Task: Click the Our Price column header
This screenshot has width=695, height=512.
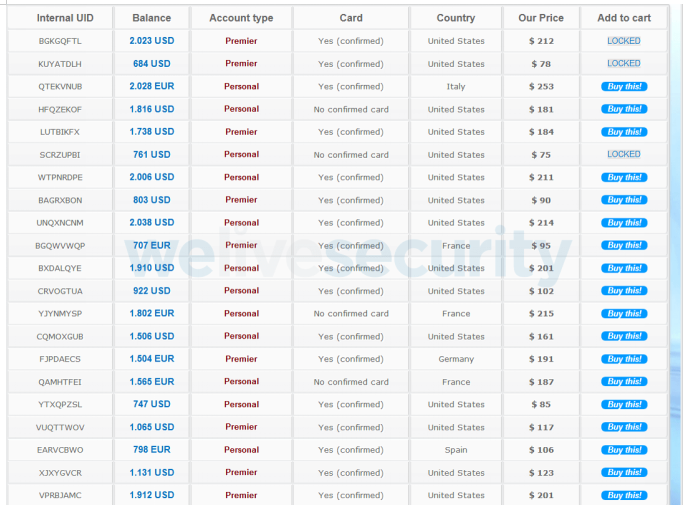Action: click(x=541, y=18)
